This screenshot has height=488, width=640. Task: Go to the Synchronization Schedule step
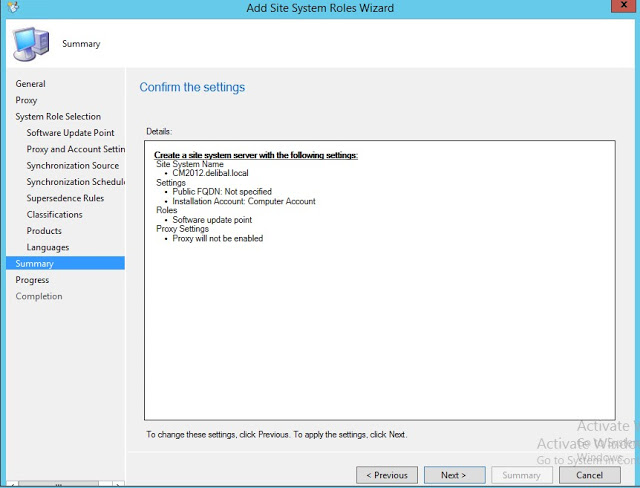(75, 182)
